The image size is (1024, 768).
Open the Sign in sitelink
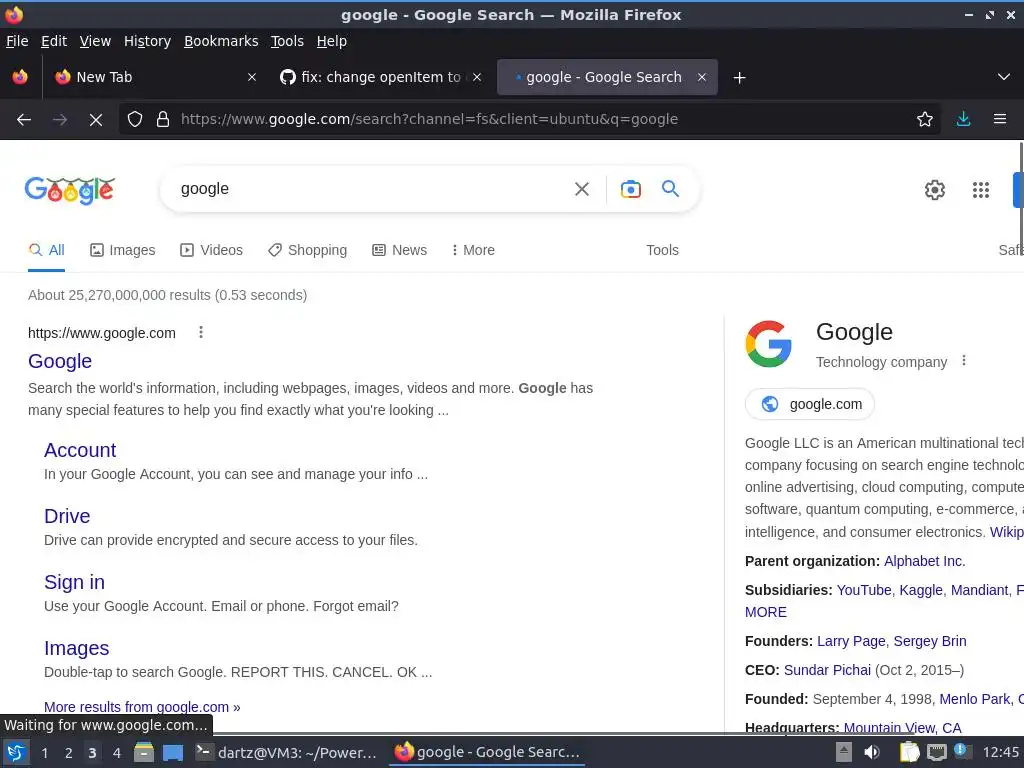pos(74,582)
